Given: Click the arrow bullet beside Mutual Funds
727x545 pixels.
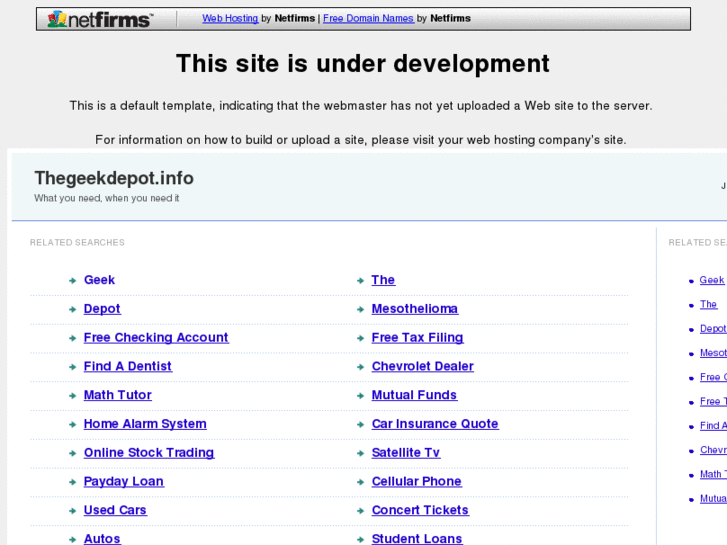Looking at the screenshot, I should [x=360, y=396].
